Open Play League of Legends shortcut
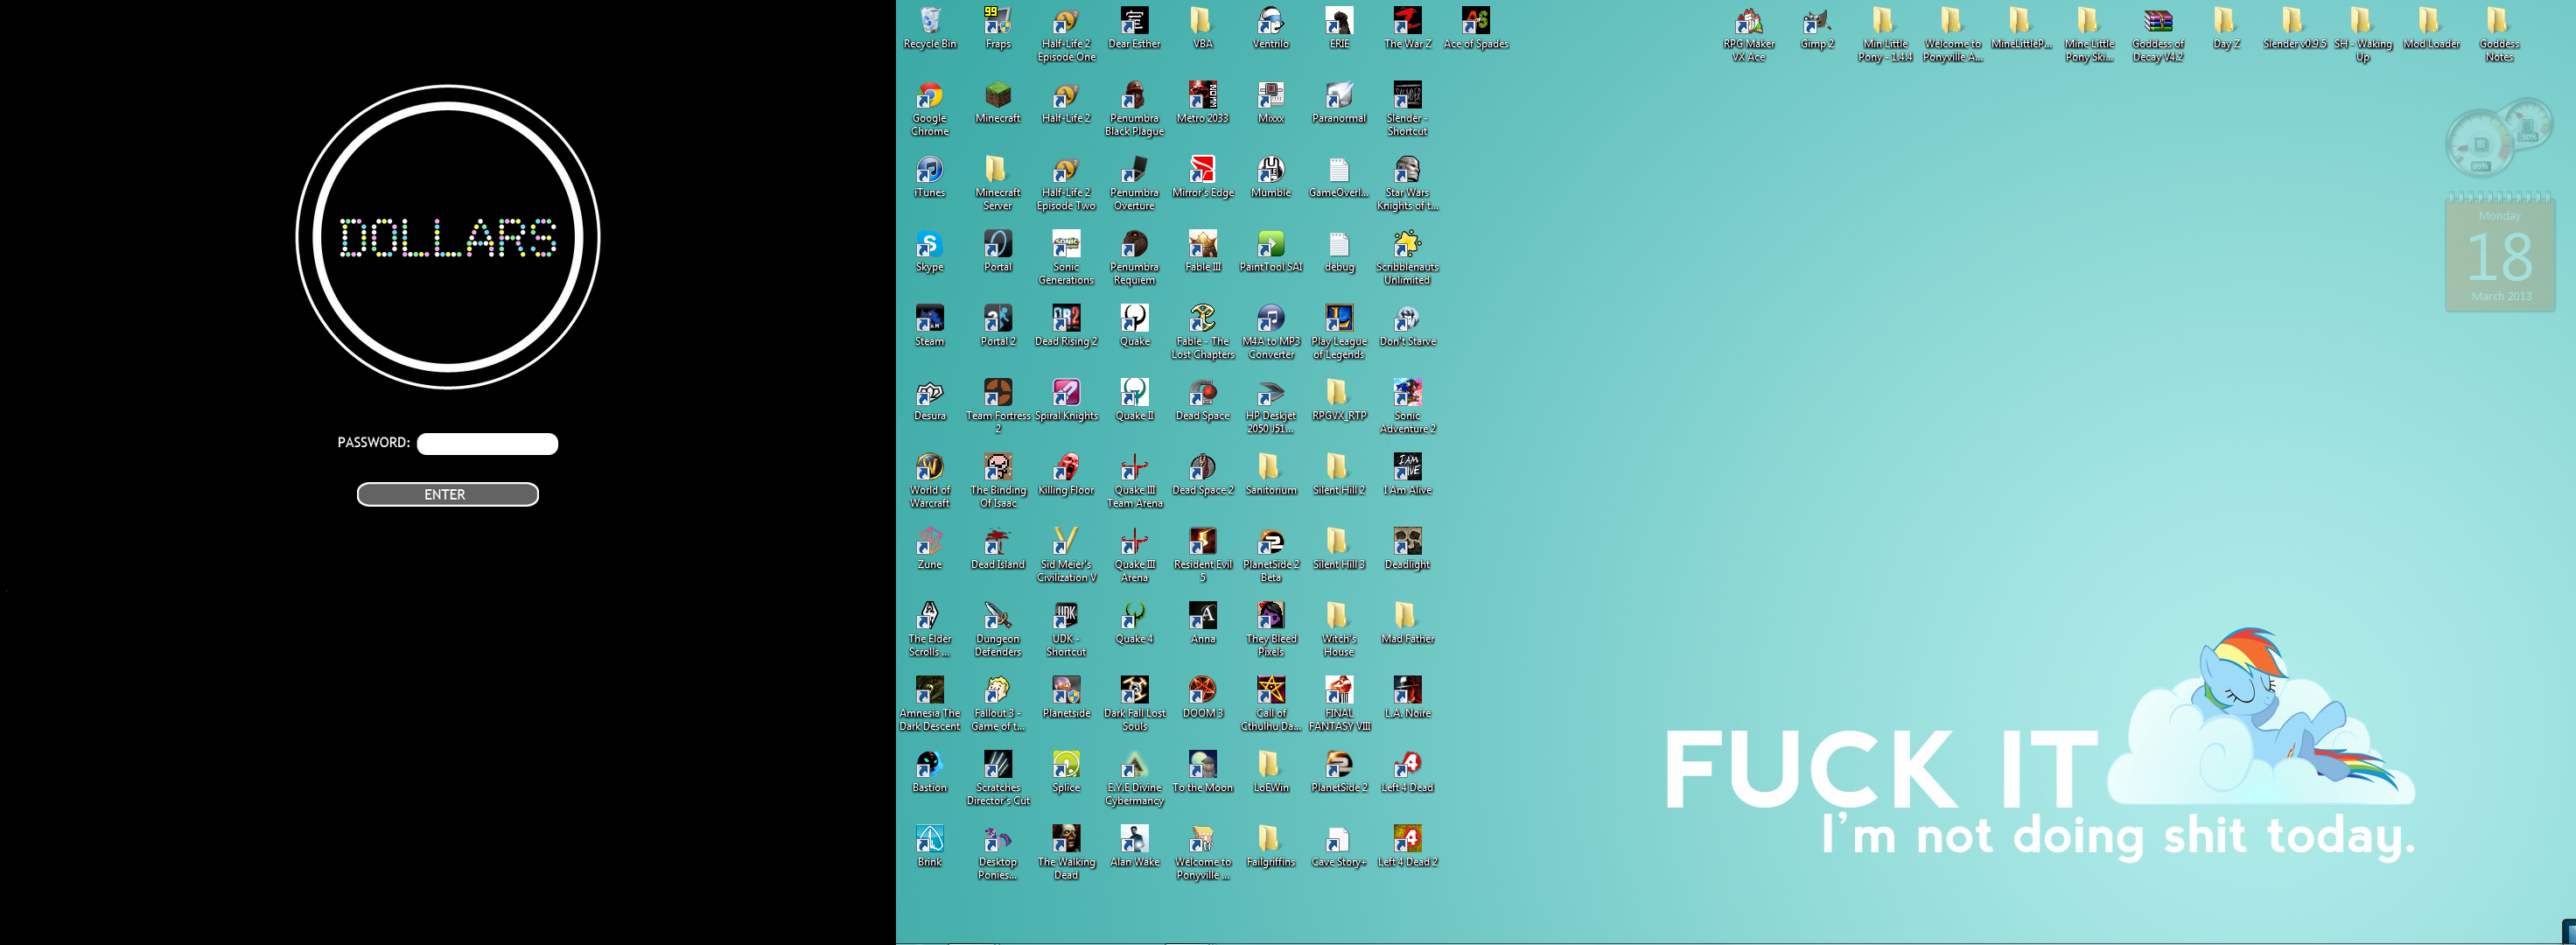This screenshot has width=2576, height=945. point(1339,331)
